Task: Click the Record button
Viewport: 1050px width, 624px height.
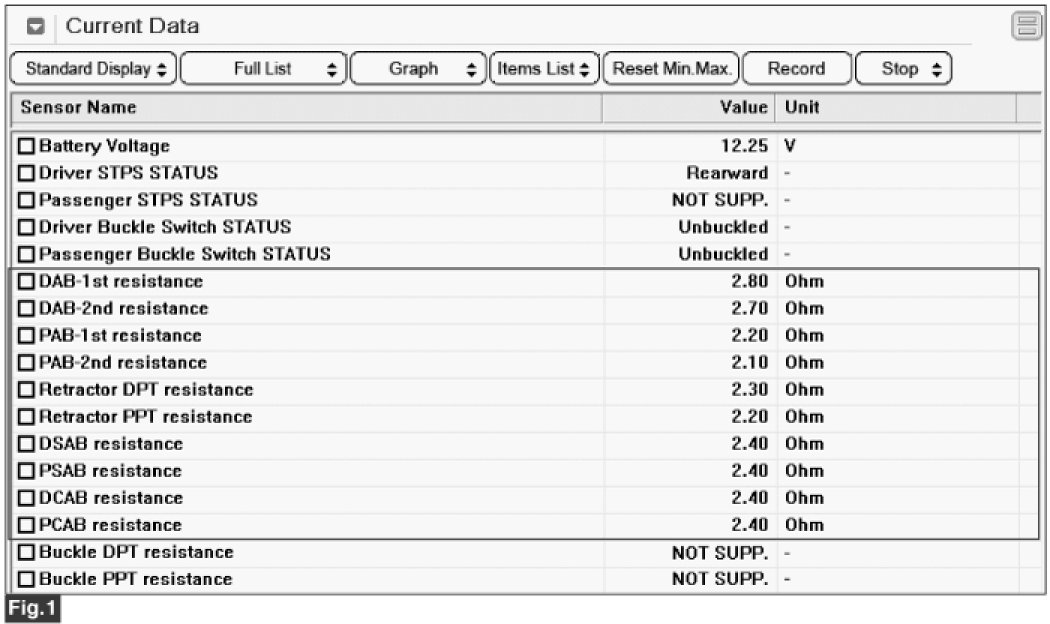Action: tap(796, 69)
